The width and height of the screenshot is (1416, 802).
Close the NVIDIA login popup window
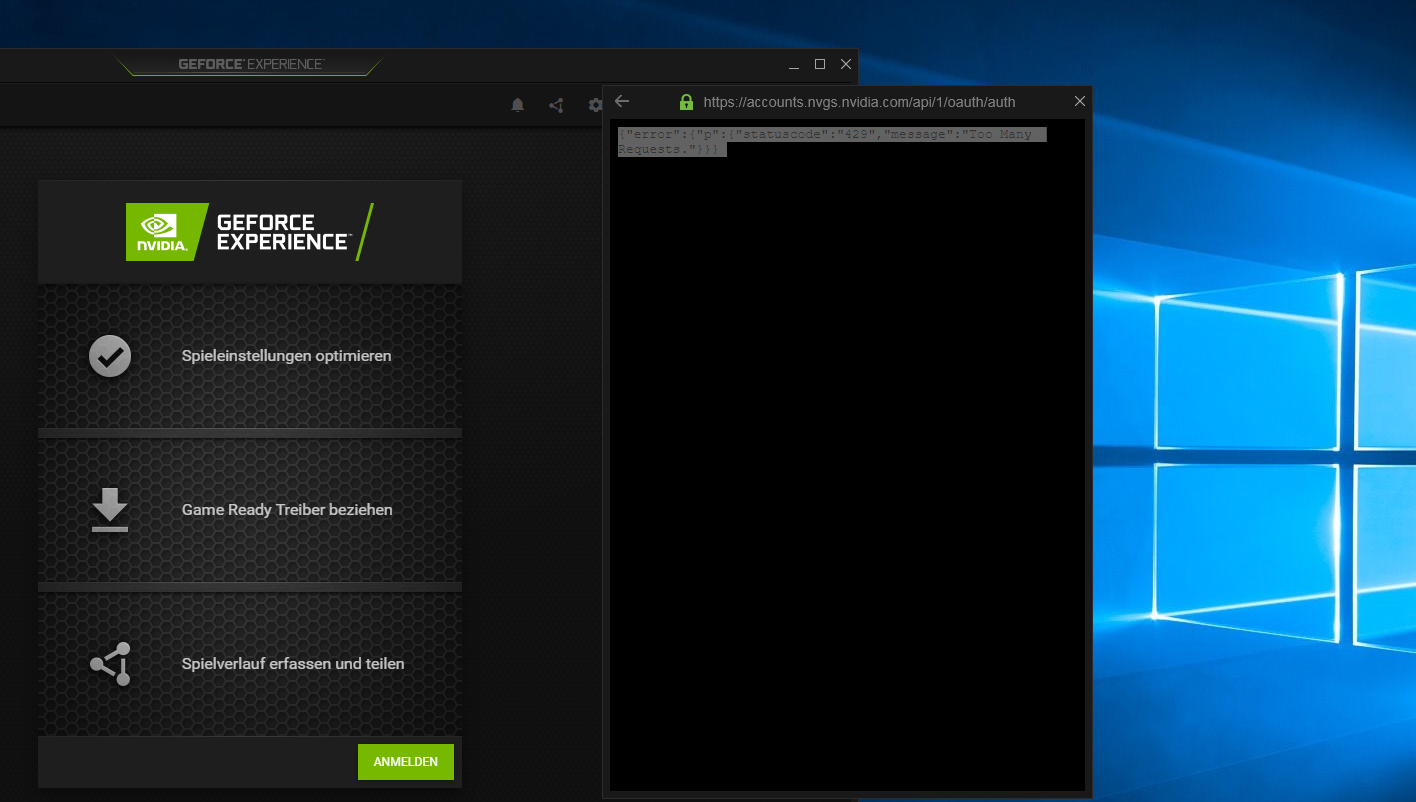coord(1079,101)
